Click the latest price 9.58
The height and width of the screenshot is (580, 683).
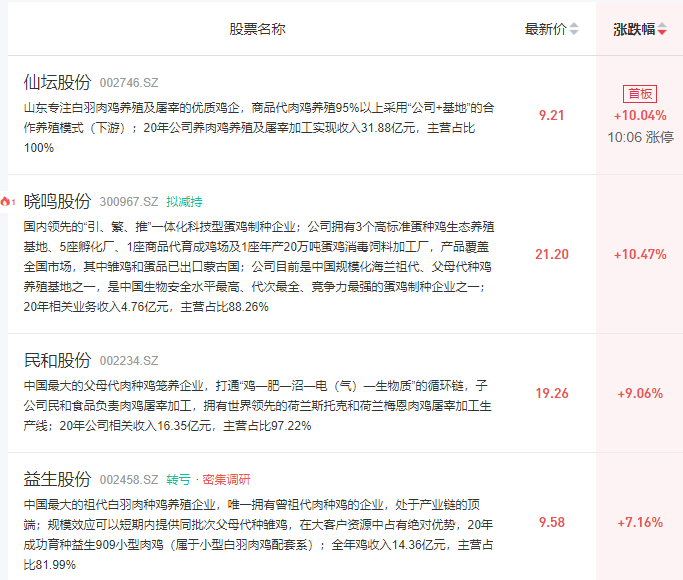pos(552,522)
